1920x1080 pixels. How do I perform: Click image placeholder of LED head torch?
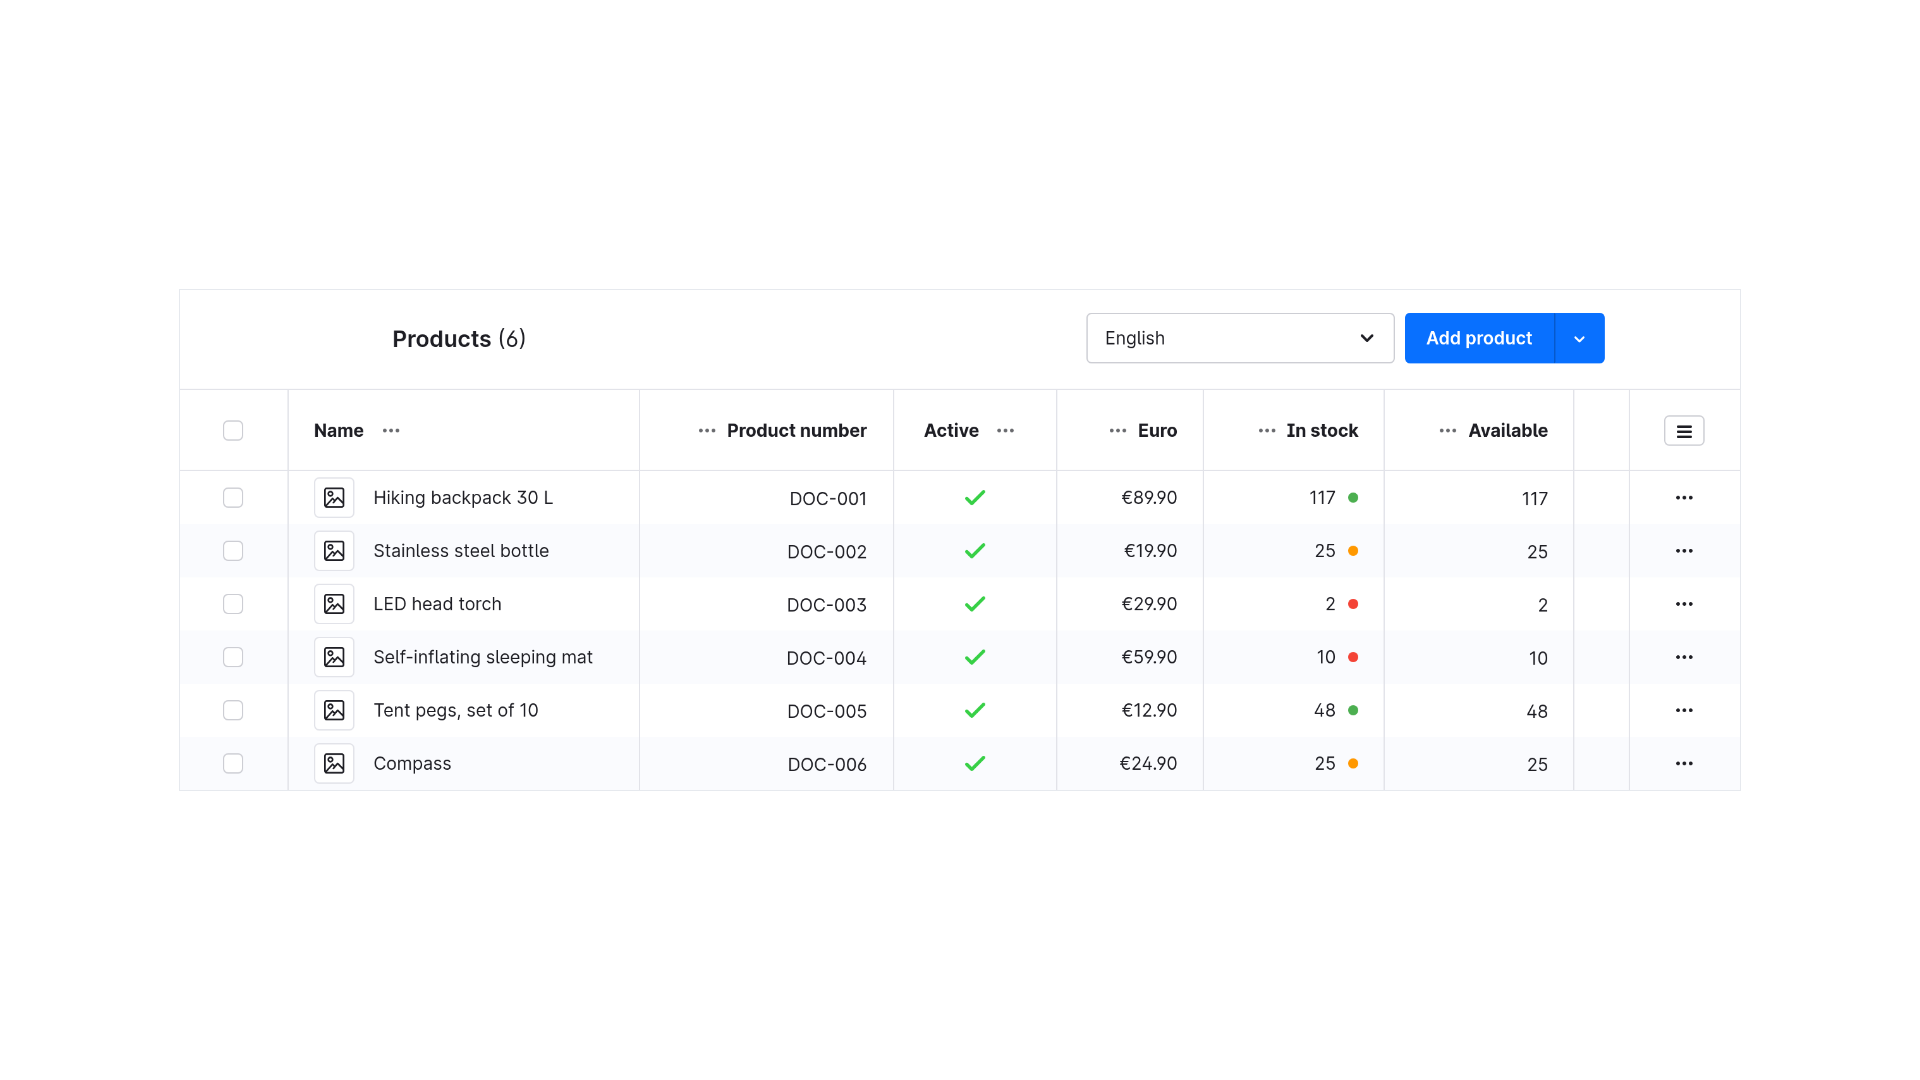click(x=334, y=604)
